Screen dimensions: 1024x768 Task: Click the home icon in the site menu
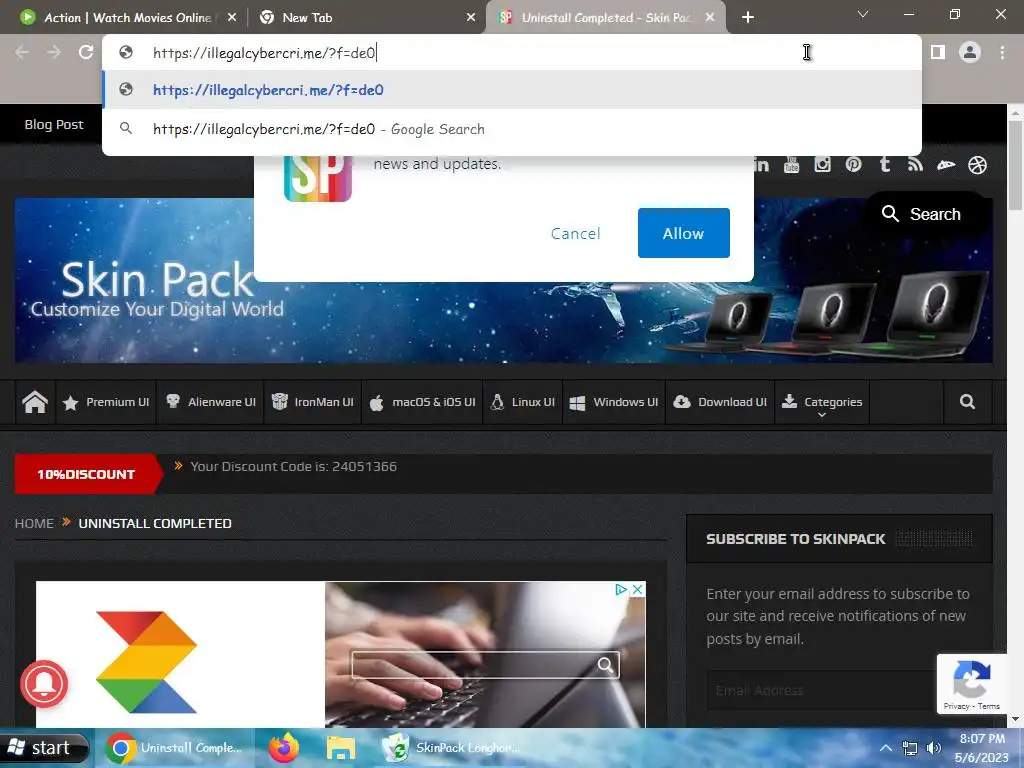(35, 402)
